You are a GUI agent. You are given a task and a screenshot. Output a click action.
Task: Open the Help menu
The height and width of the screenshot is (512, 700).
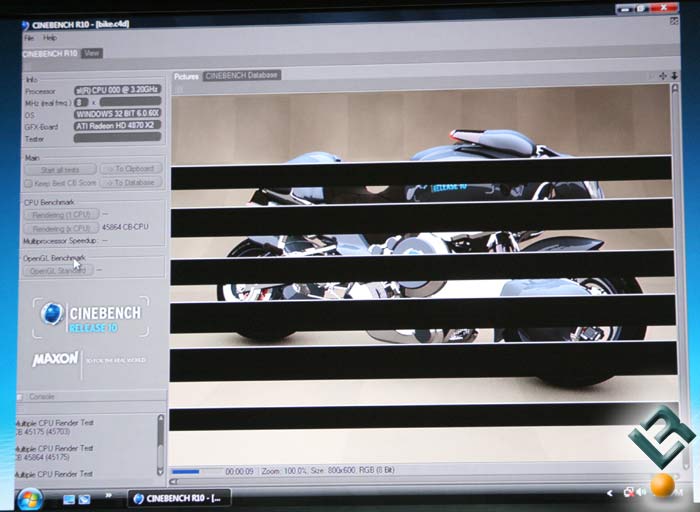pos(50,38)
